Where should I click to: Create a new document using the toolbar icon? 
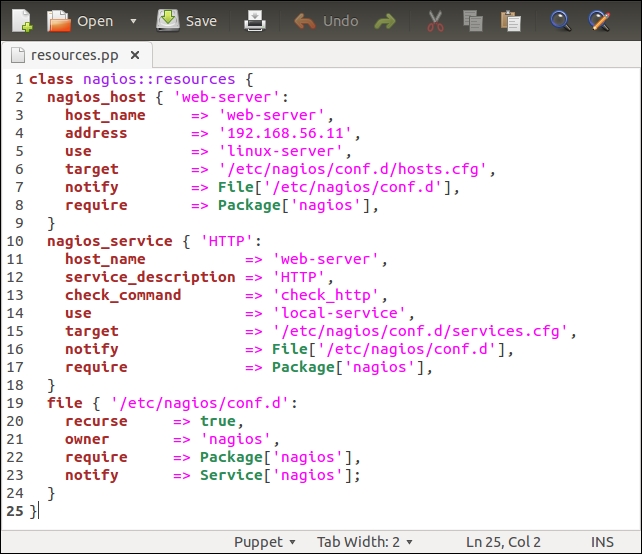coord(21,21)
